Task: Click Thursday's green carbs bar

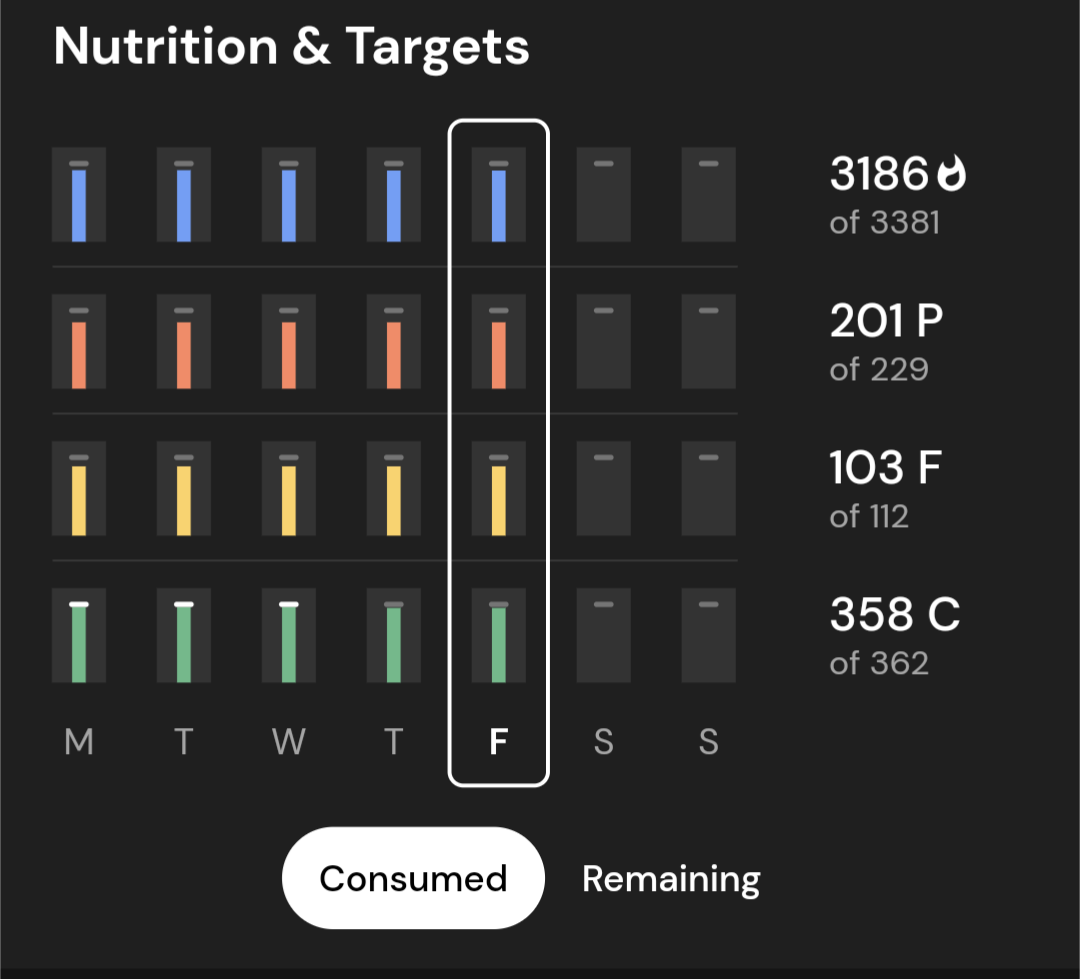Action: (x=394, y=645)
